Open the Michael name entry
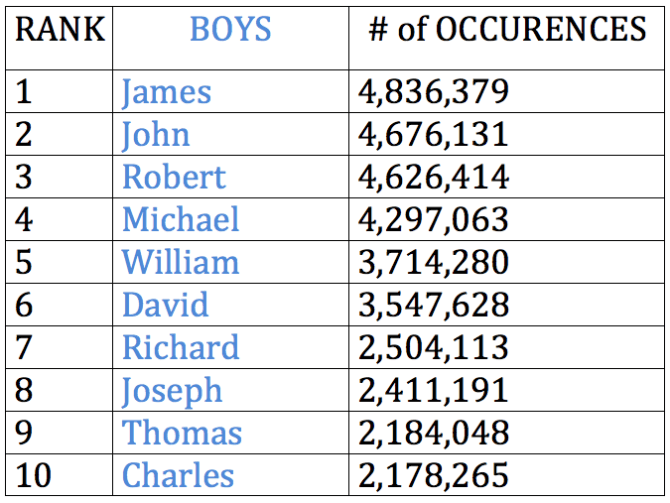670x503 pixels. pyautogui.click(x=181, y=219)
